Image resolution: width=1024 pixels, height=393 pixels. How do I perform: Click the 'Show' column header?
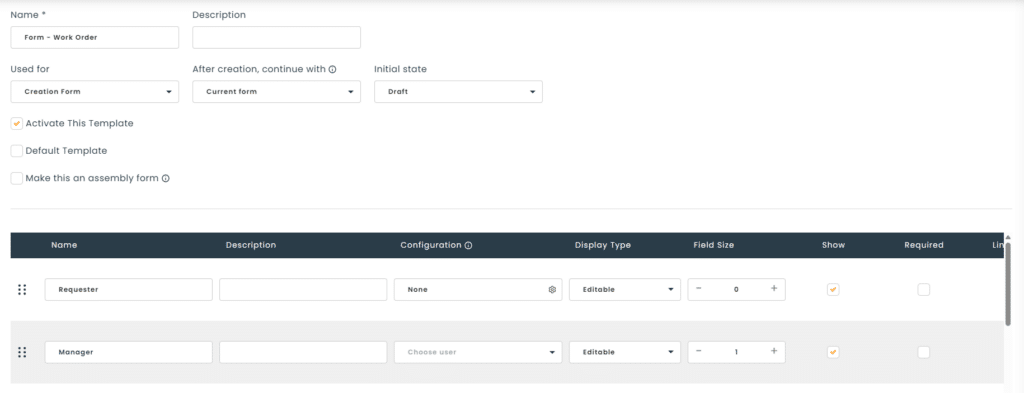click(x=833, y=245)
